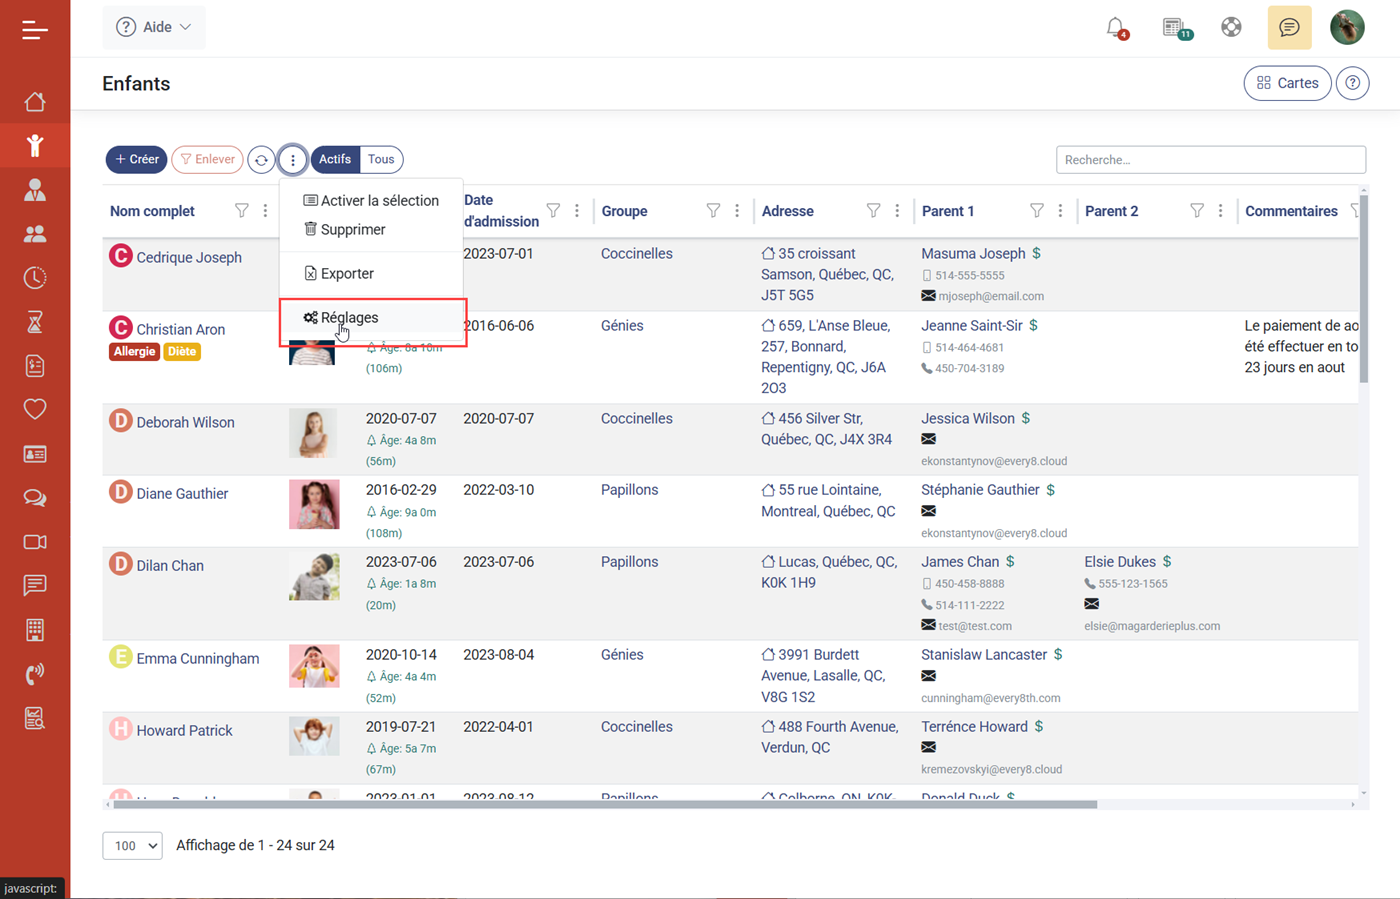
Task: Open the Home dashboard icon
Action: [35, 101]
